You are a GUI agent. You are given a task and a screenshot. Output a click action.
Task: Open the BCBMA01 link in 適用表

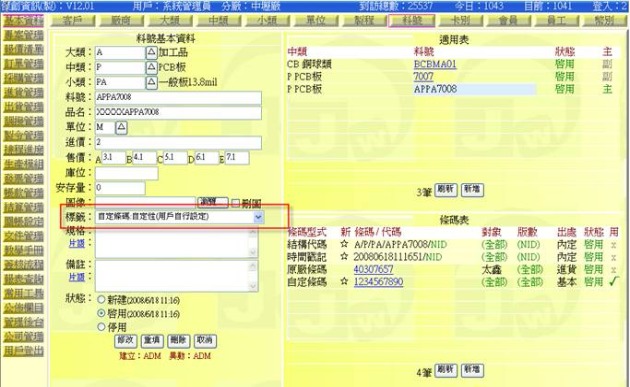click(435, 64)
